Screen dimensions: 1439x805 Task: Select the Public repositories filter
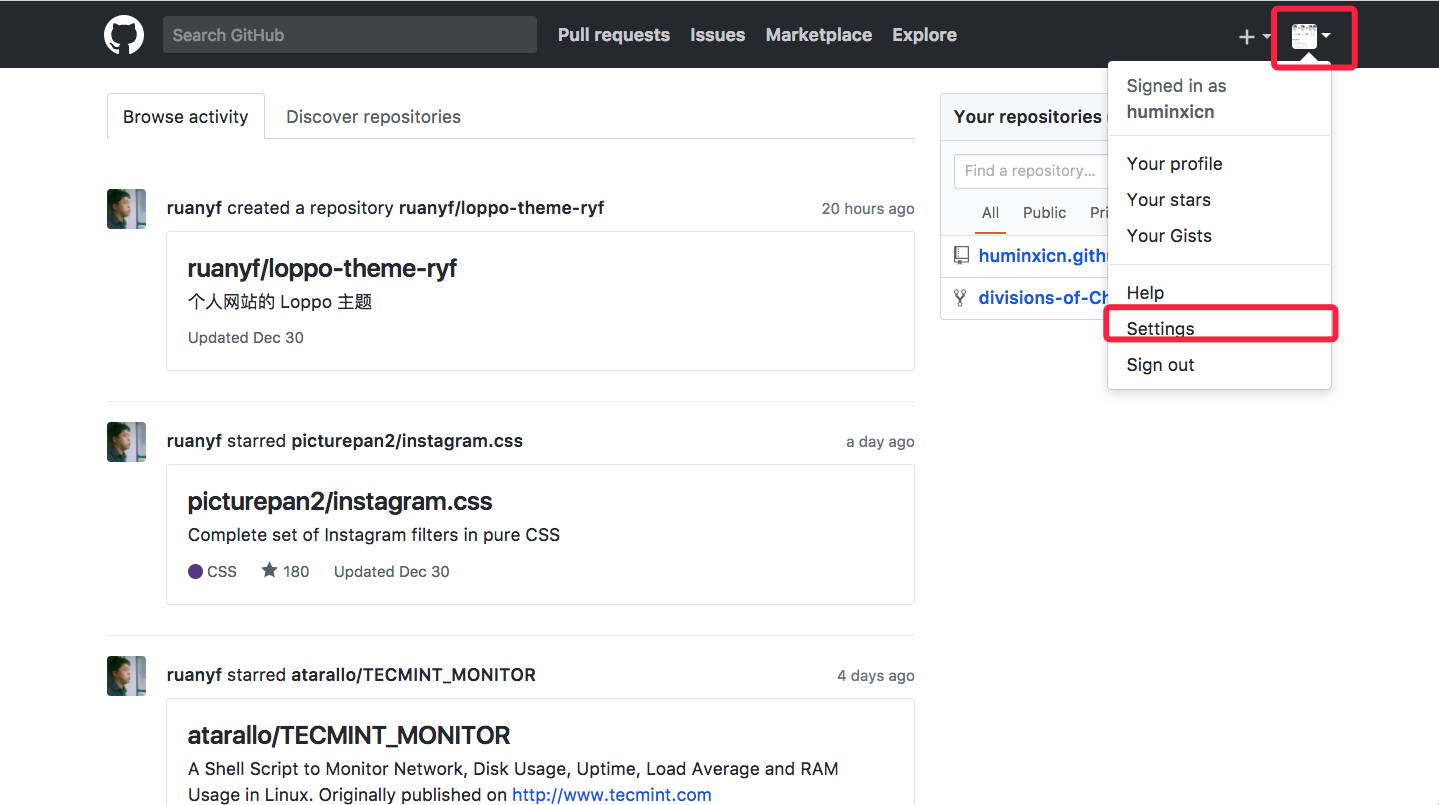(x=1044, y=212)
